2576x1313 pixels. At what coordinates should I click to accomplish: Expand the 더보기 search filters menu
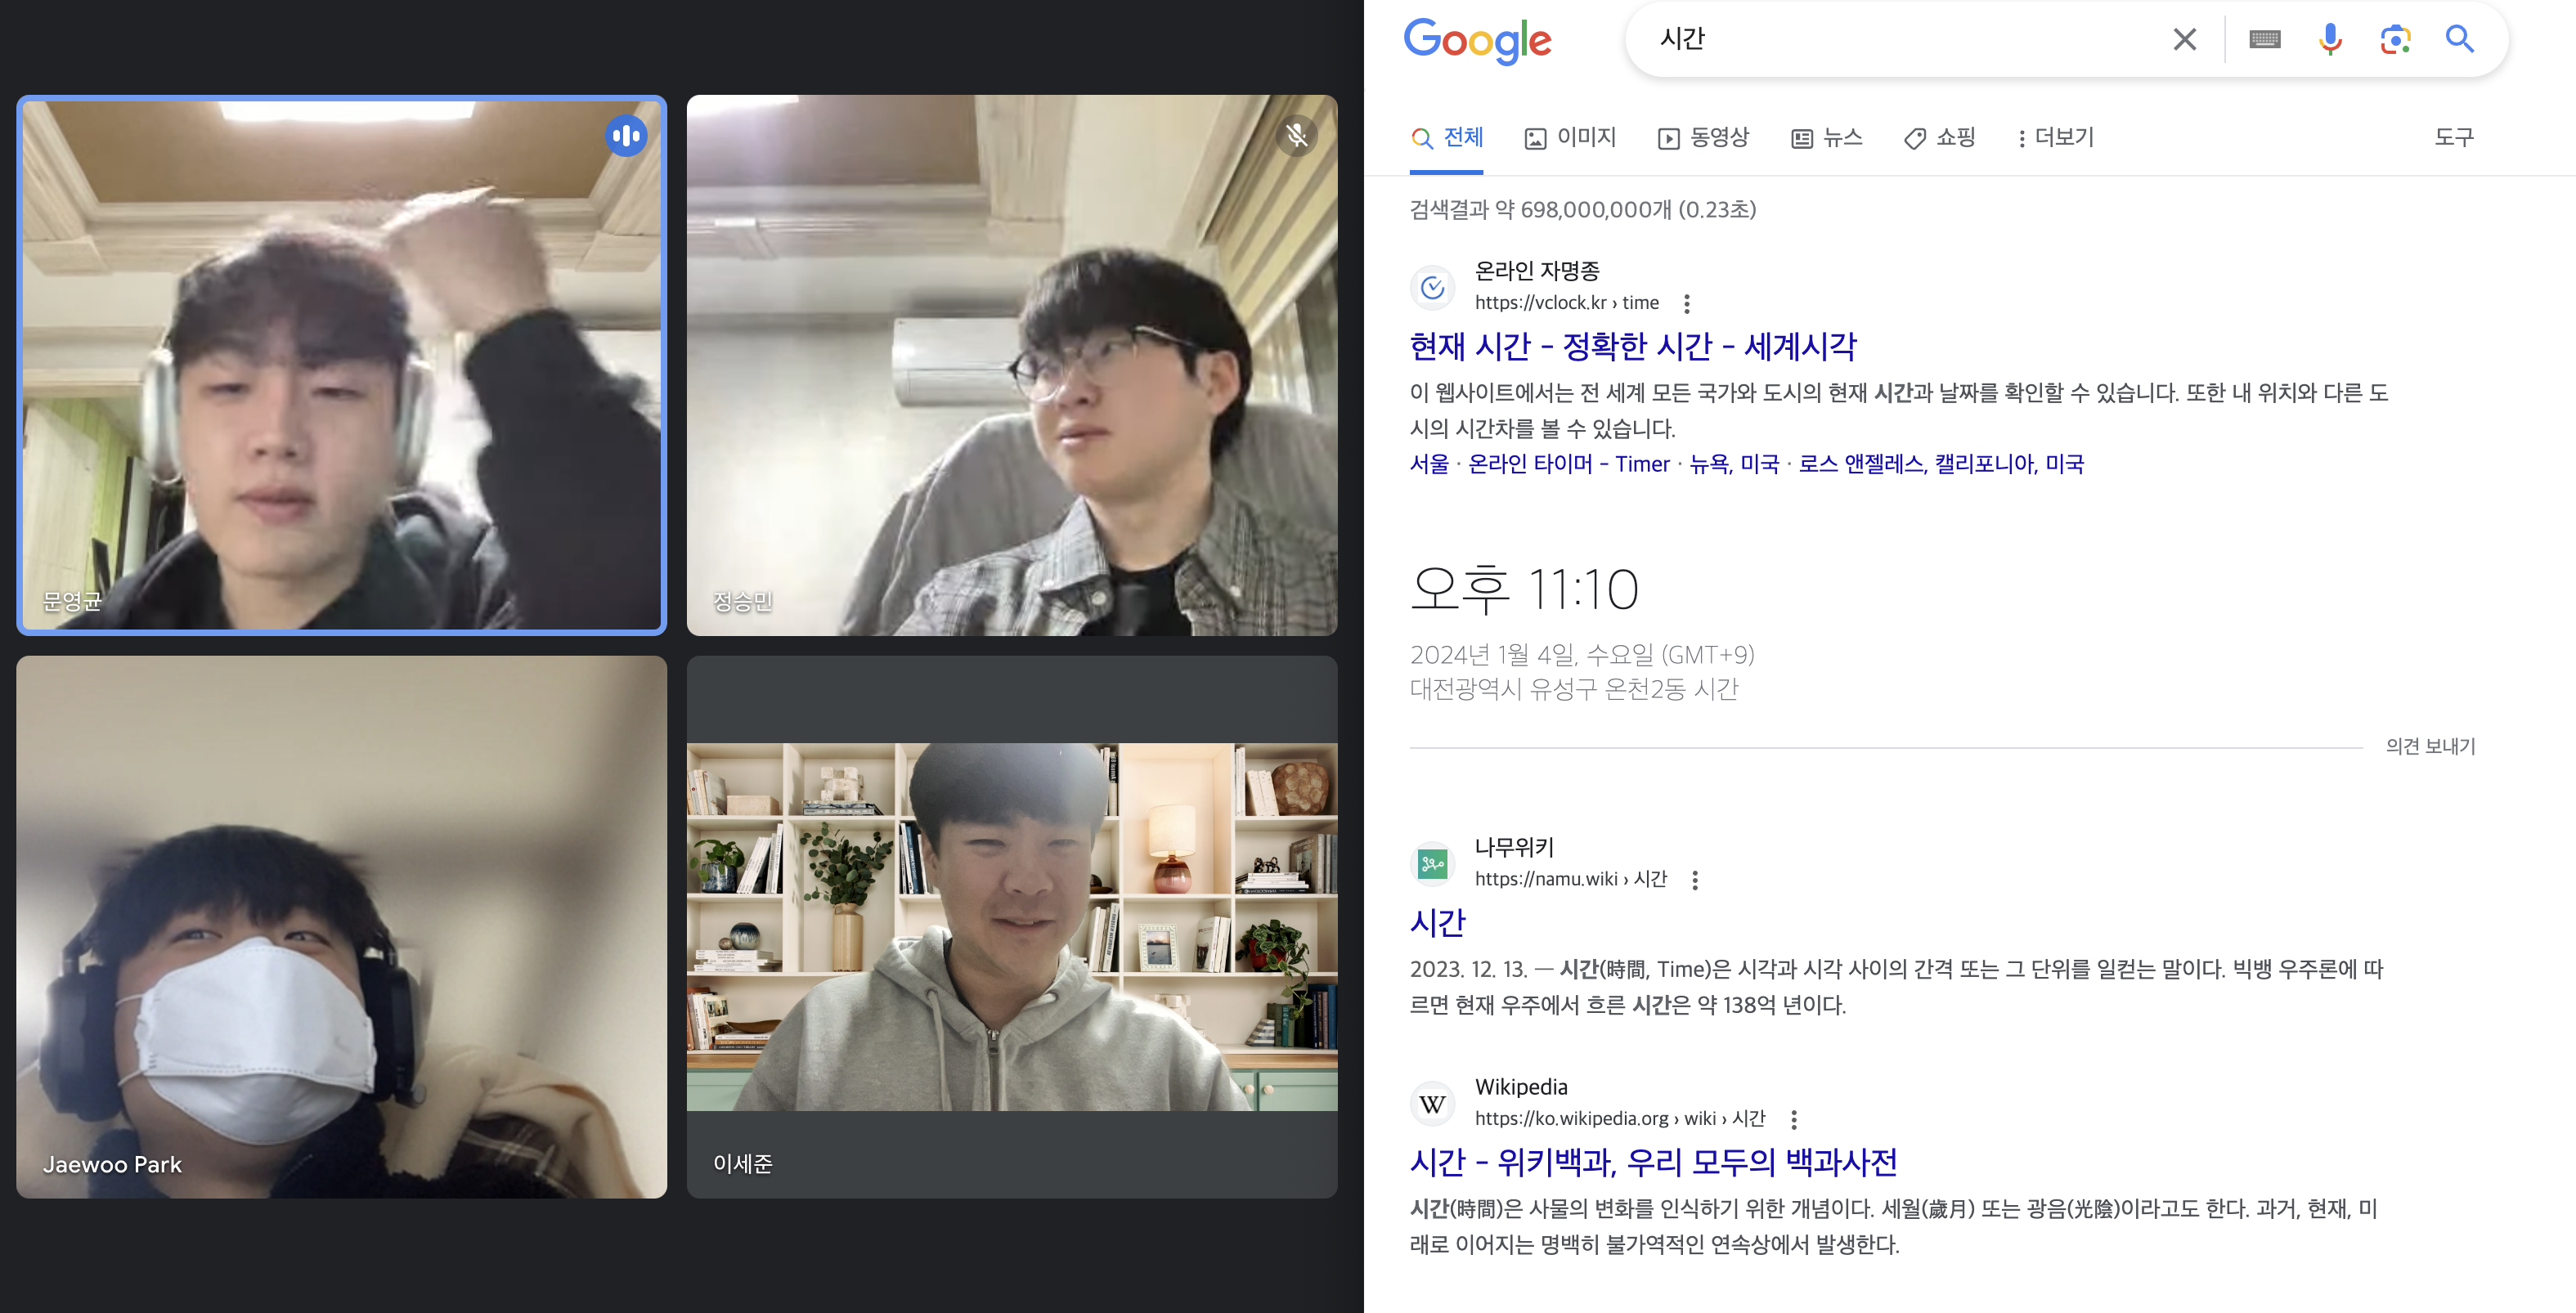pos(2055,137)
